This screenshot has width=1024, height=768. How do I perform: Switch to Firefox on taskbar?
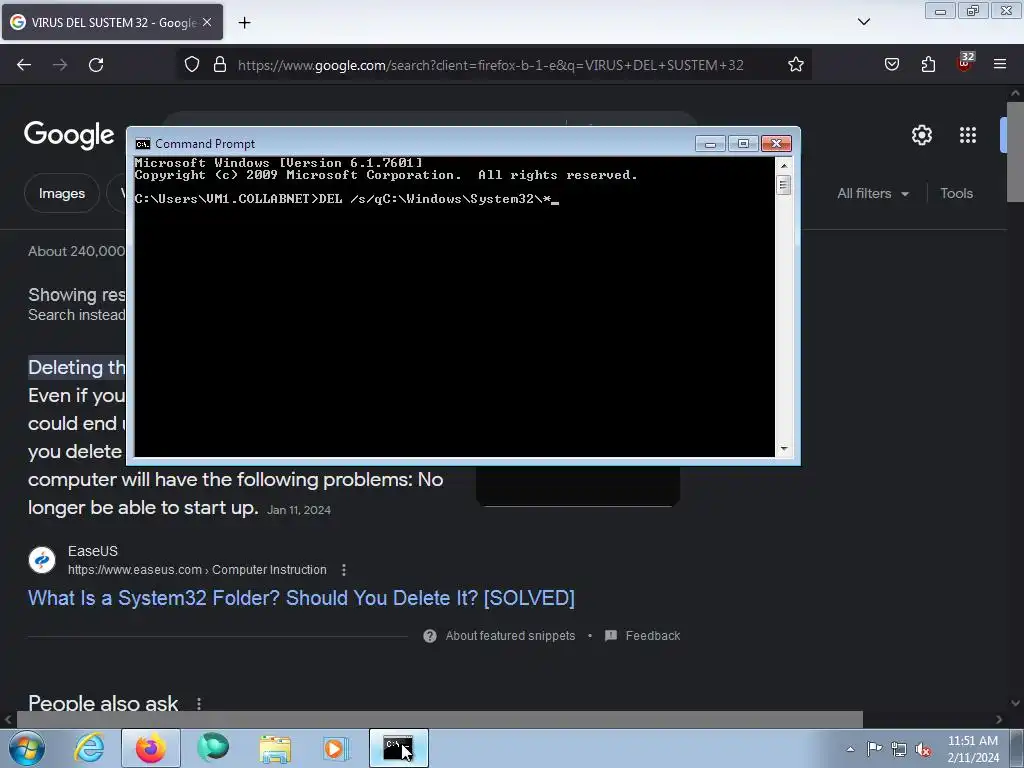tap(151, 748)
